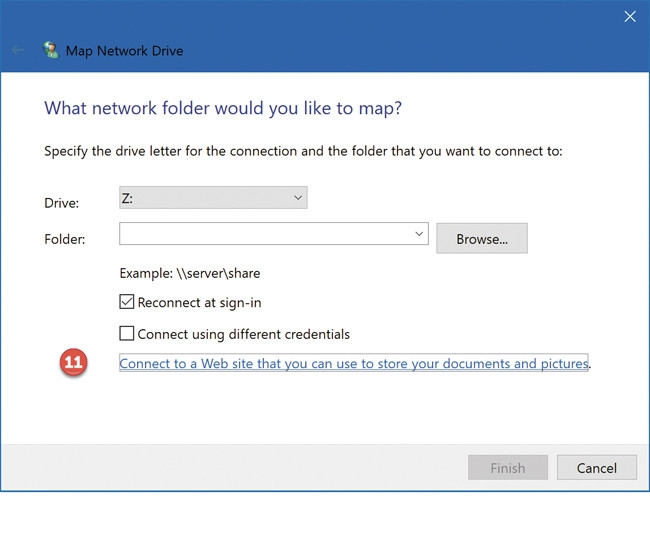The image size is (650, 534).
Task: Enable Connect using different credentials checkbox
Action: point(127,334)
